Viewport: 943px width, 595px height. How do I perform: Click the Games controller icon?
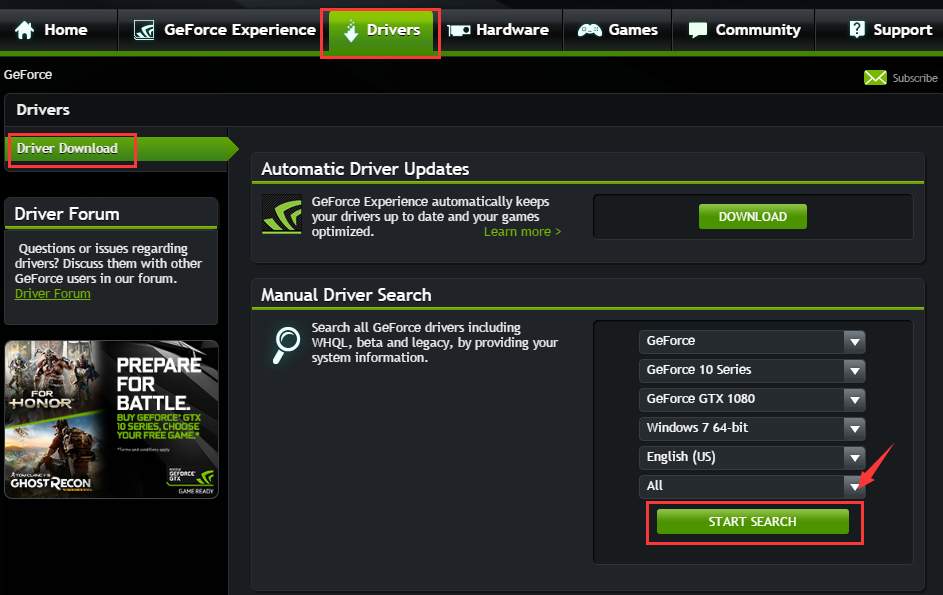pyautogui.click(x=589, y=29)
